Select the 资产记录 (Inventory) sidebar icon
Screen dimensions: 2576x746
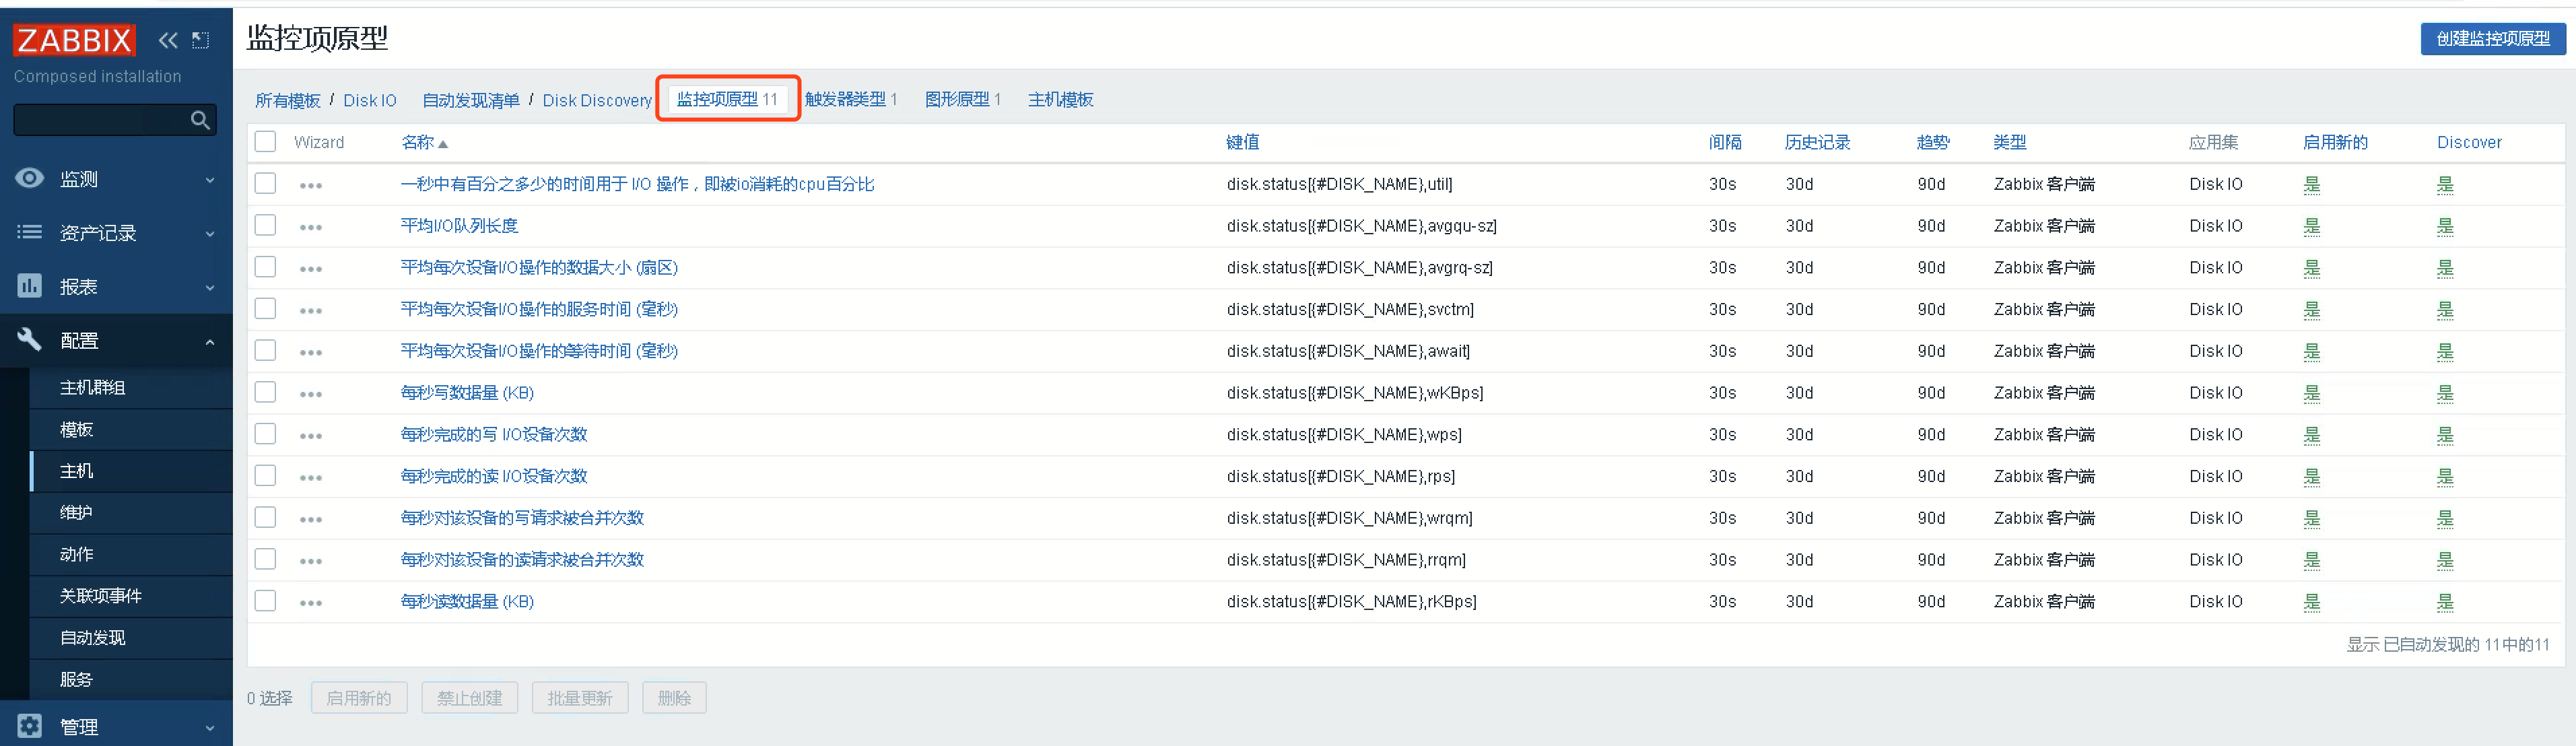(x=29, y=232)
